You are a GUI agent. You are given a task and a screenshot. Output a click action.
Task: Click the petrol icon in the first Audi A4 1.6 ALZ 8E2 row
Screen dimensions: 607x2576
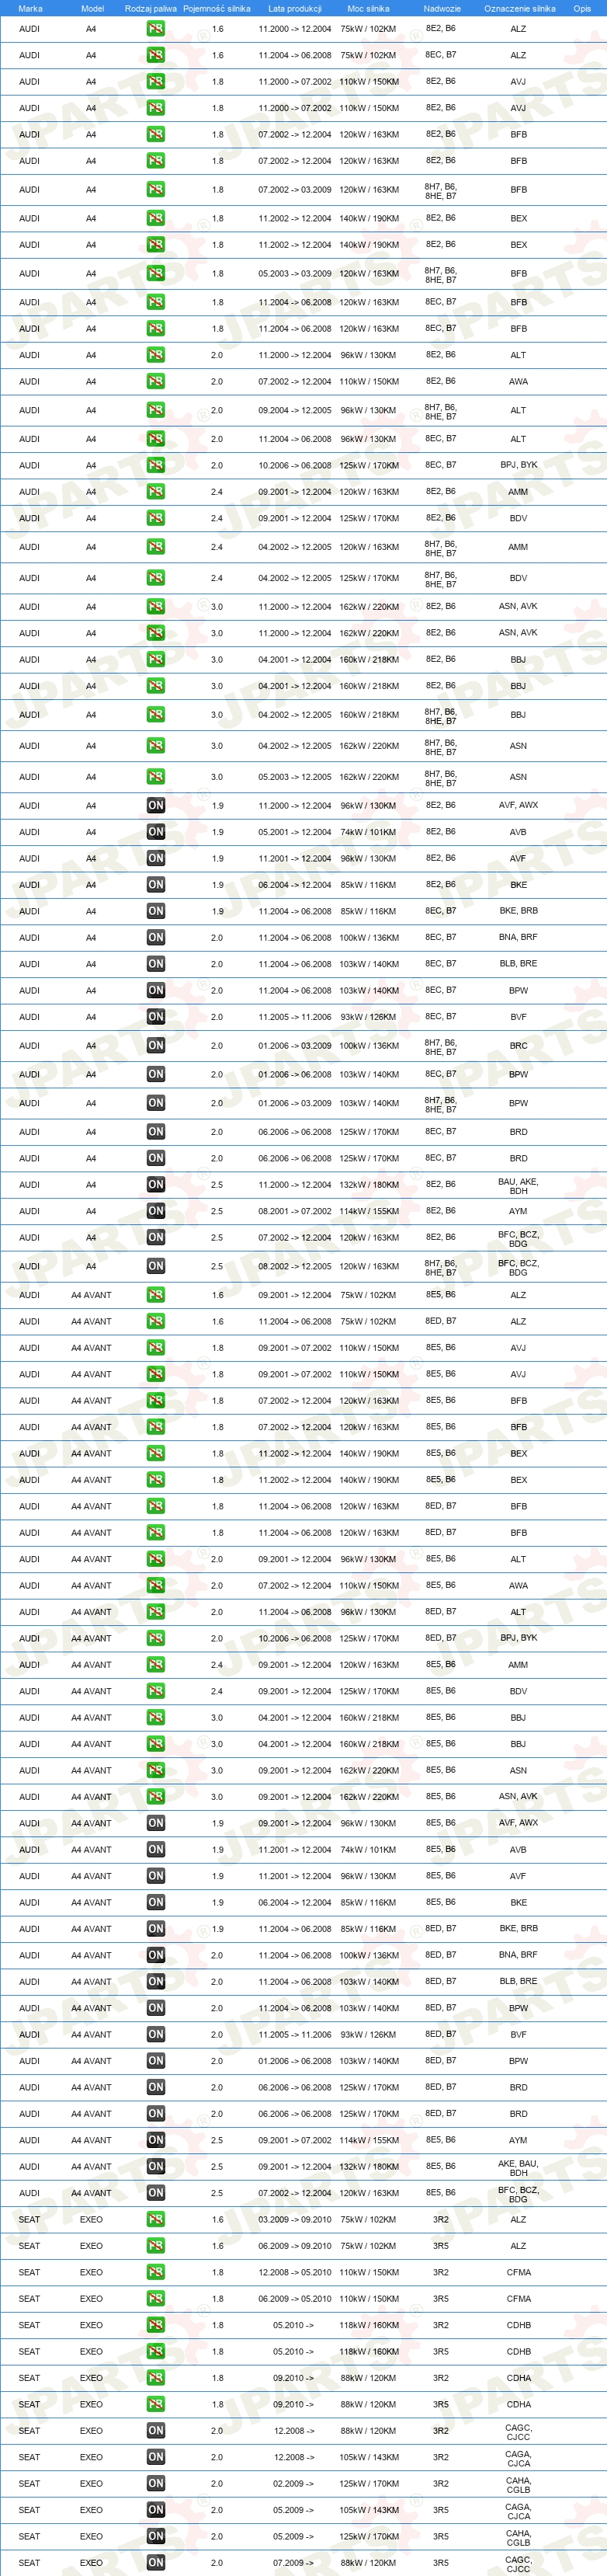pos(156,29)
